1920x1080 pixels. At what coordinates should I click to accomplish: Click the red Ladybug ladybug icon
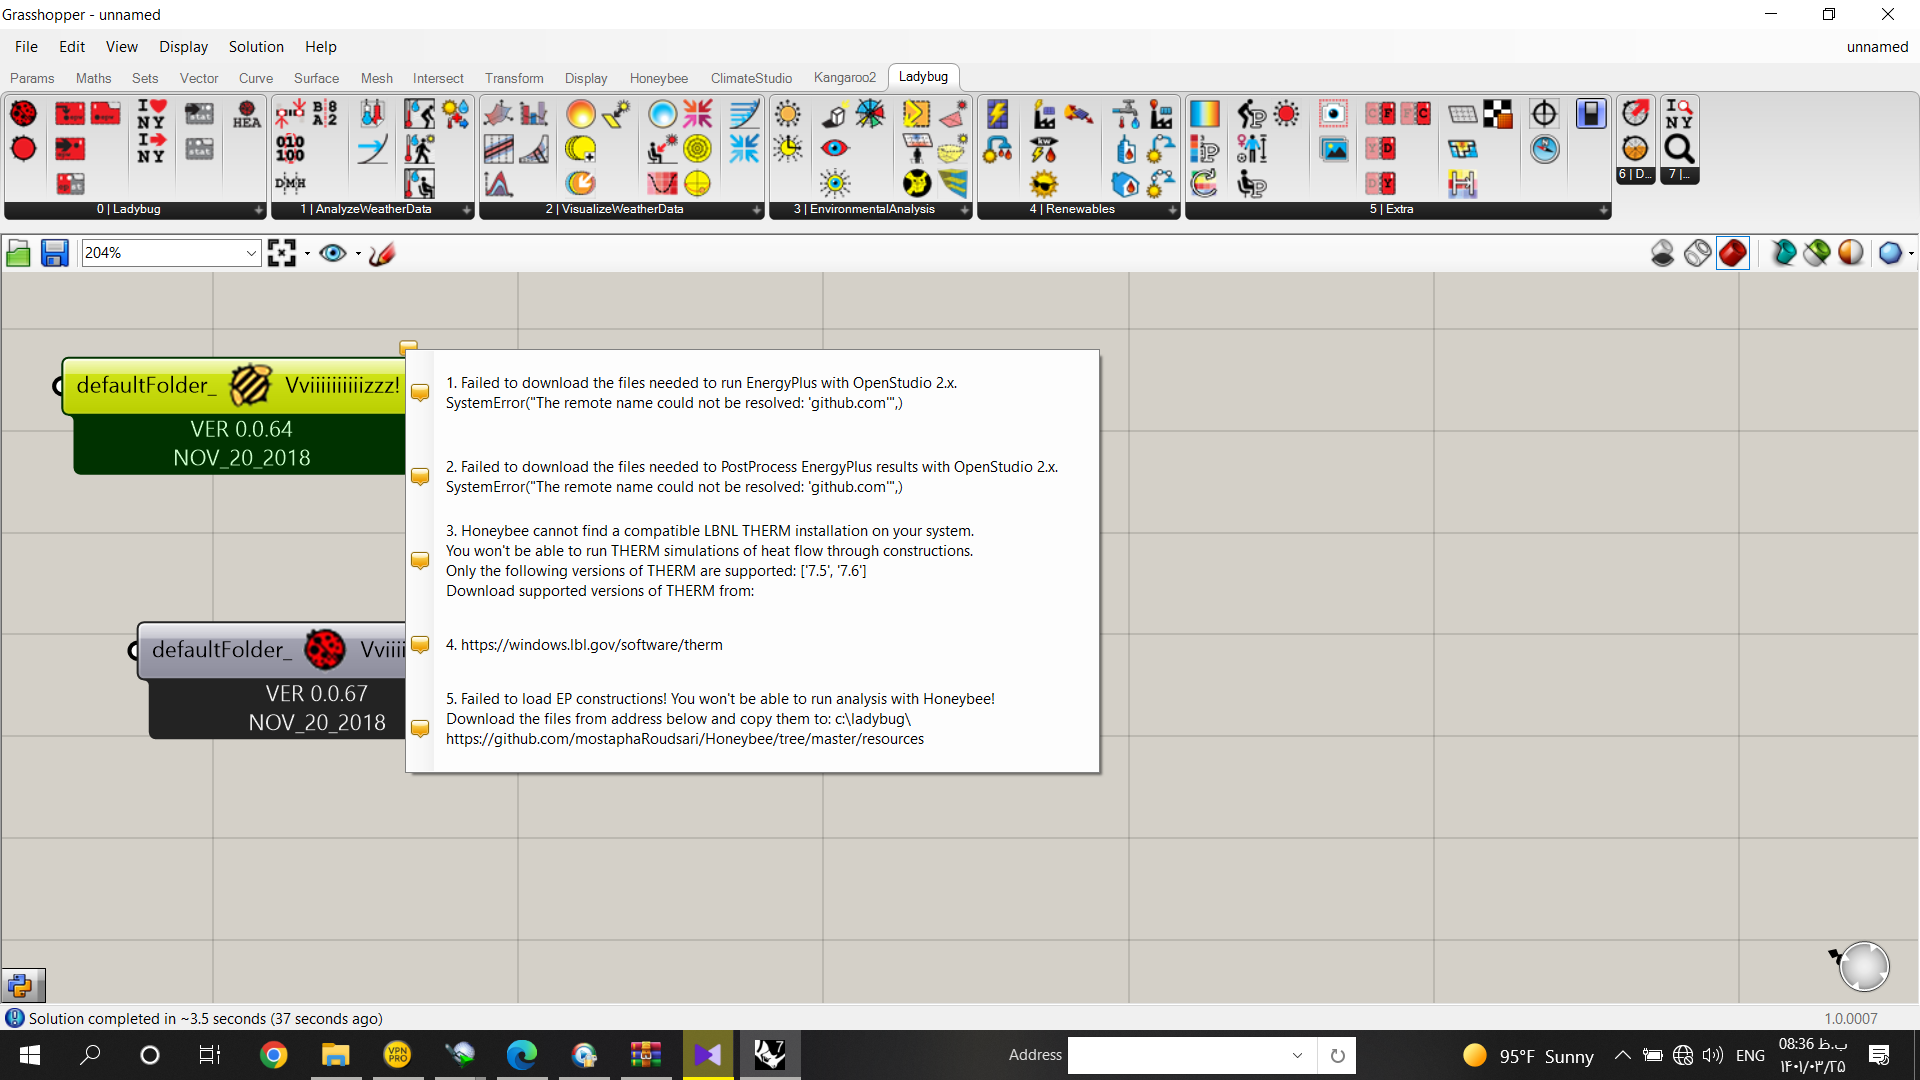point(23,114)
